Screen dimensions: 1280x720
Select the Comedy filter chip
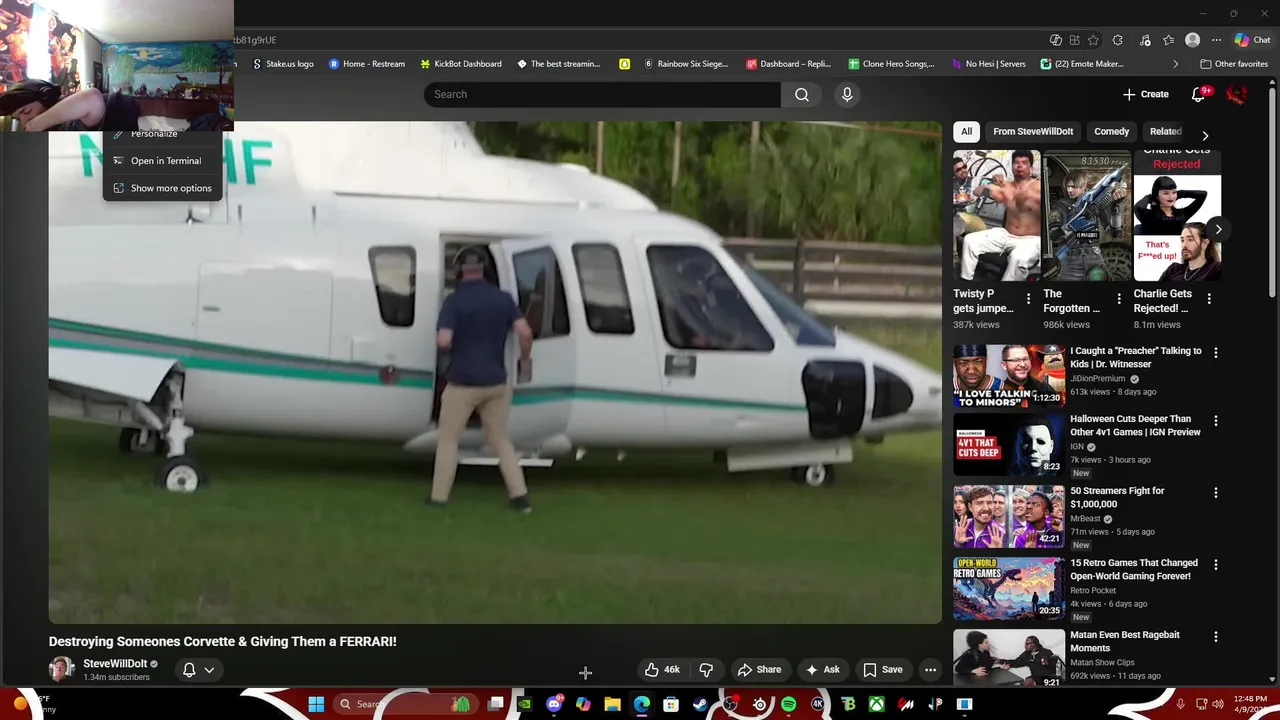click(1111, 132)
